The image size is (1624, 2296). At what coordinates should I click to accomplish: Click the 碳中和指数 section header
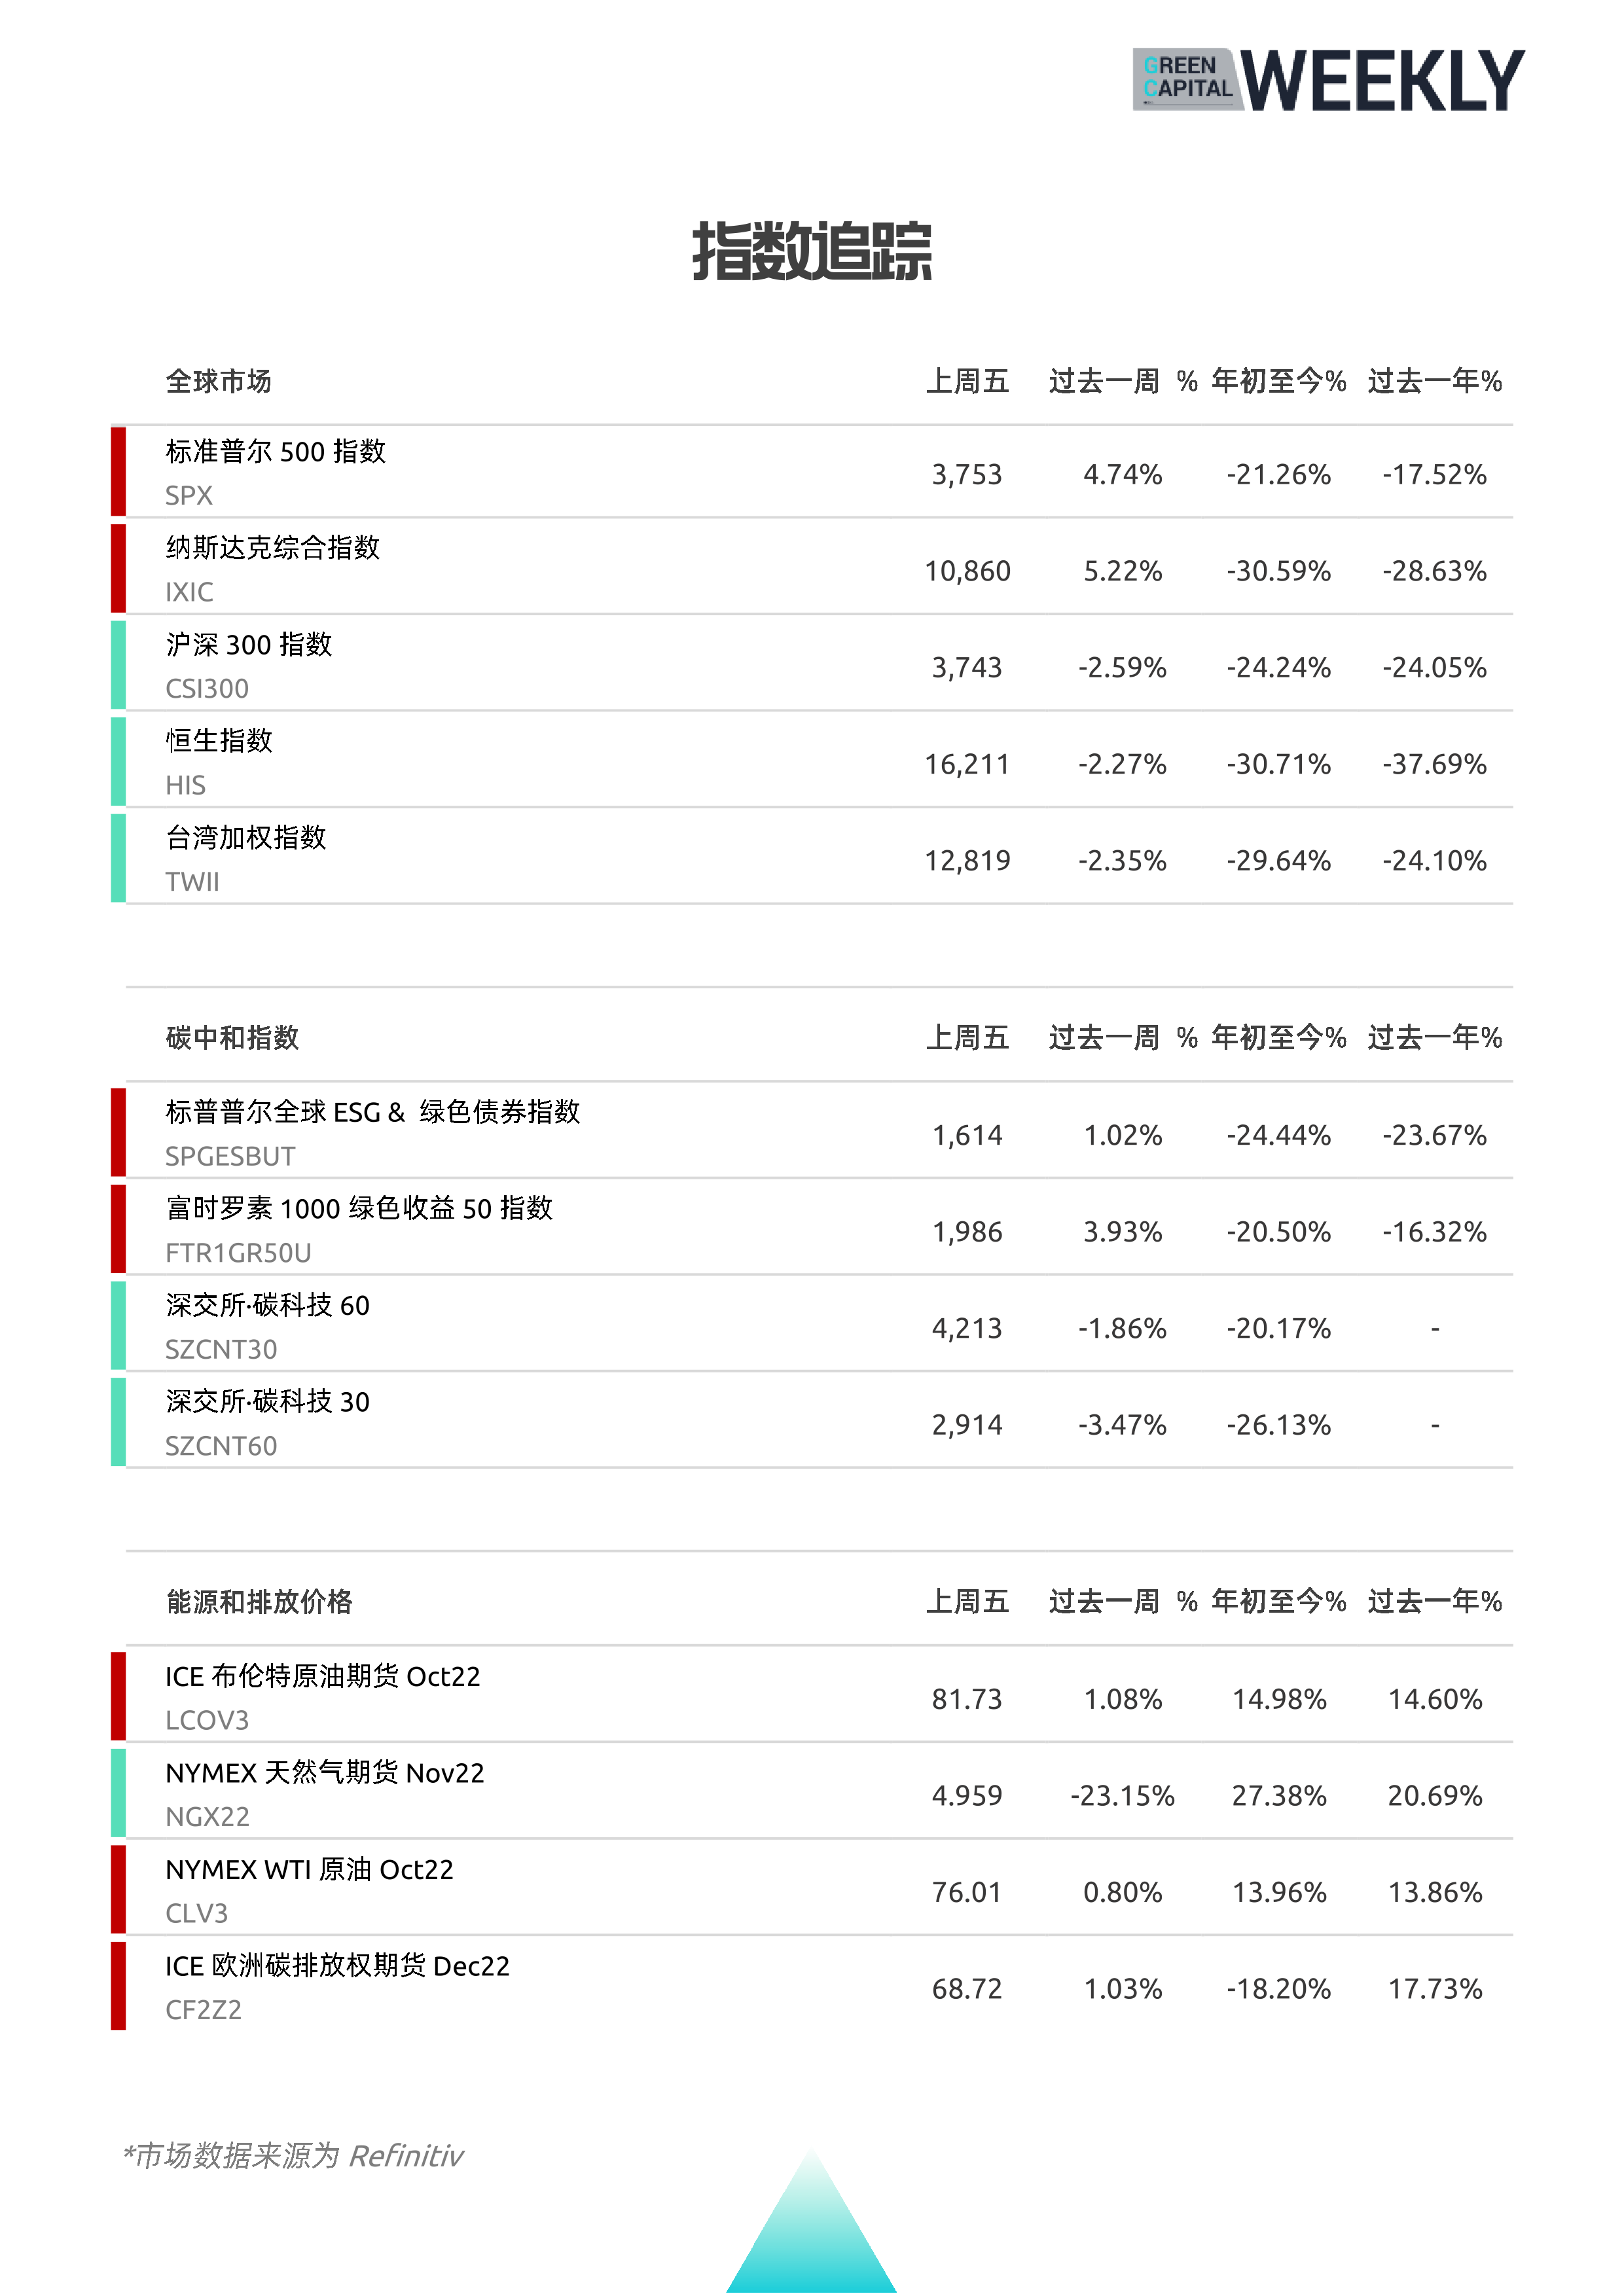[x=232, y=1037]
